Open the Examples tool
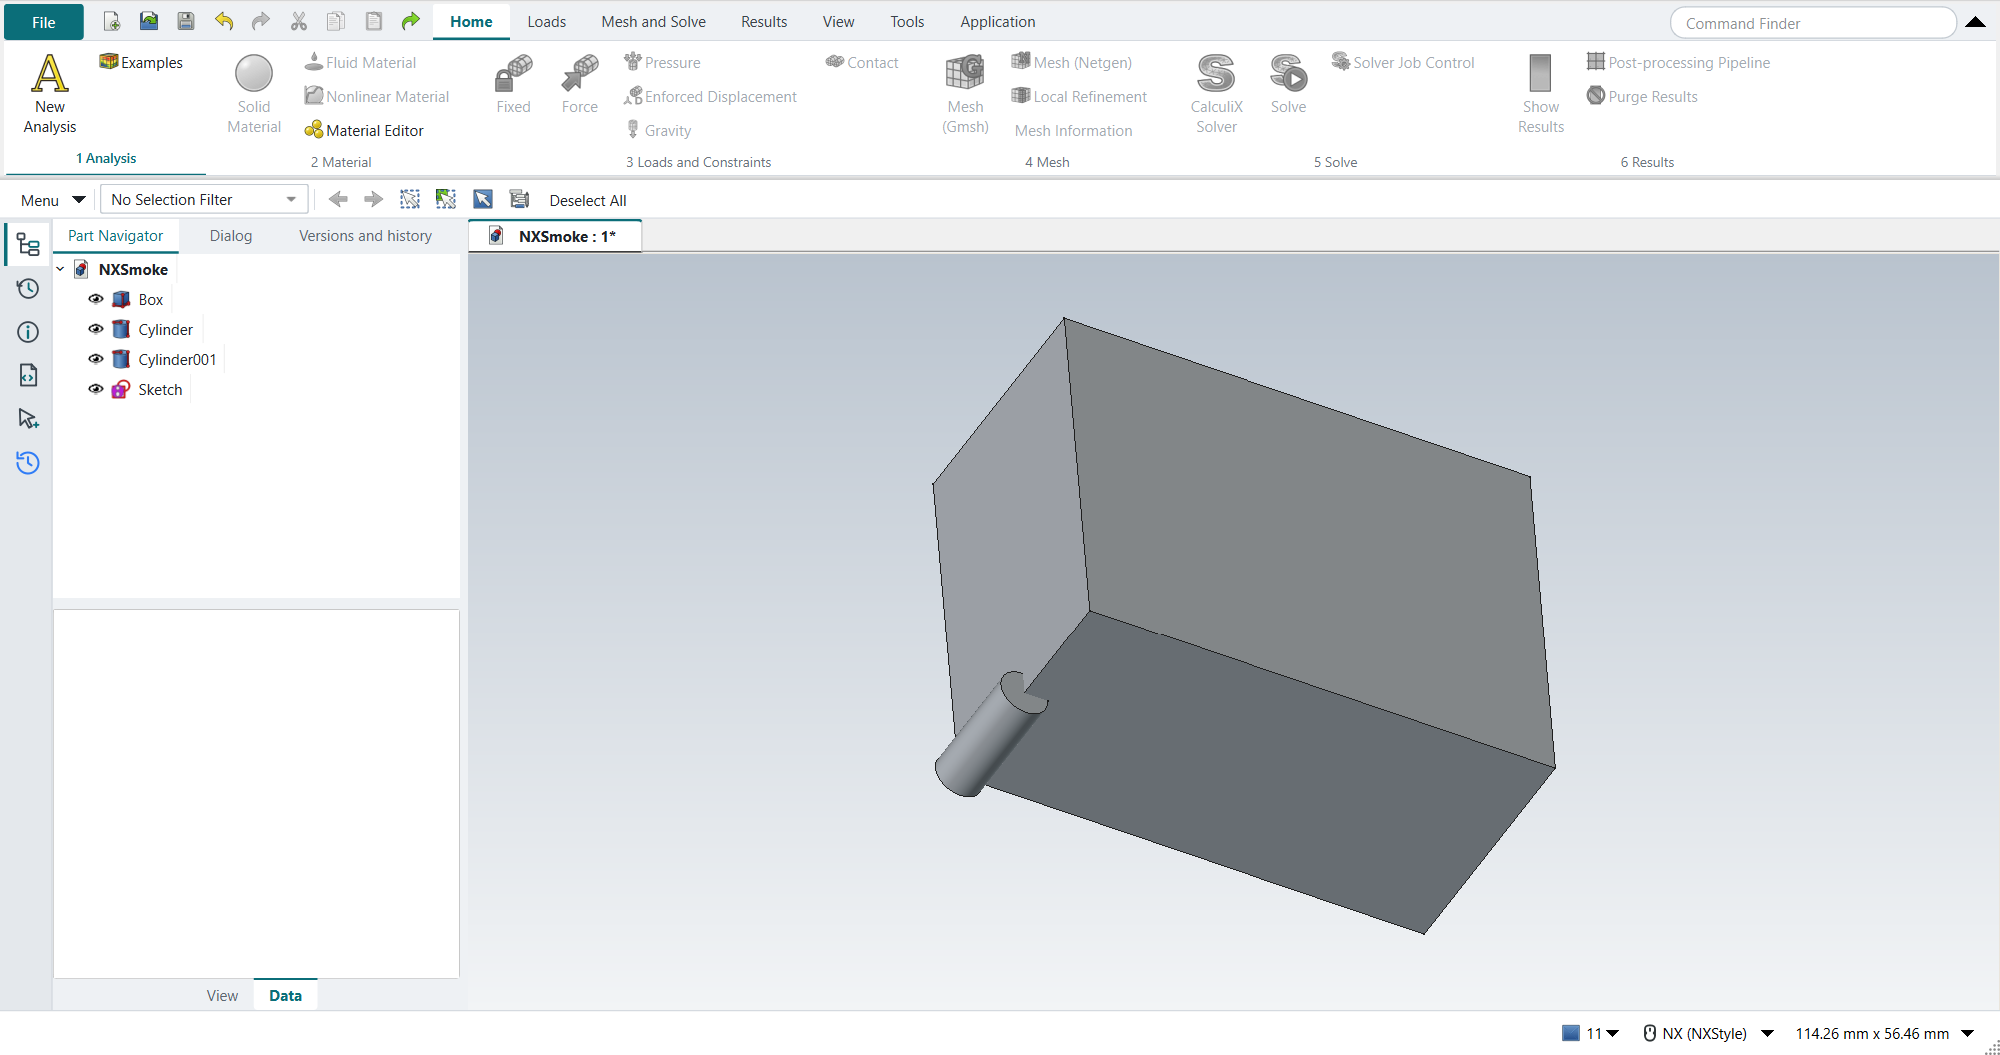Viewport: 2000px width, 1055px height. (141, 62)
